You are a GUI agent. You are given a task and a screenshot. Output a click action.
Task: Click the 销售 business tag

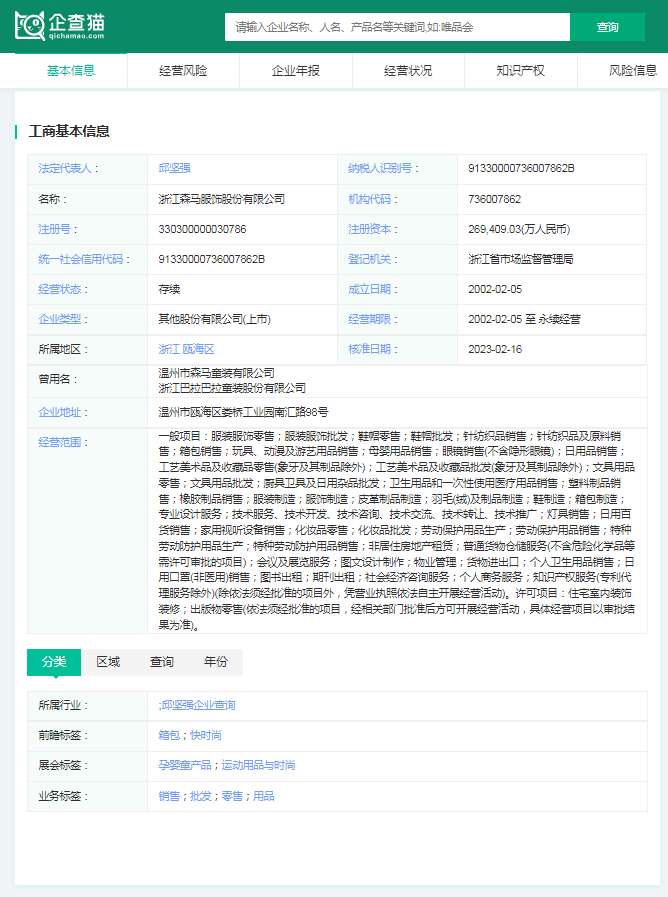click(169, 796)
